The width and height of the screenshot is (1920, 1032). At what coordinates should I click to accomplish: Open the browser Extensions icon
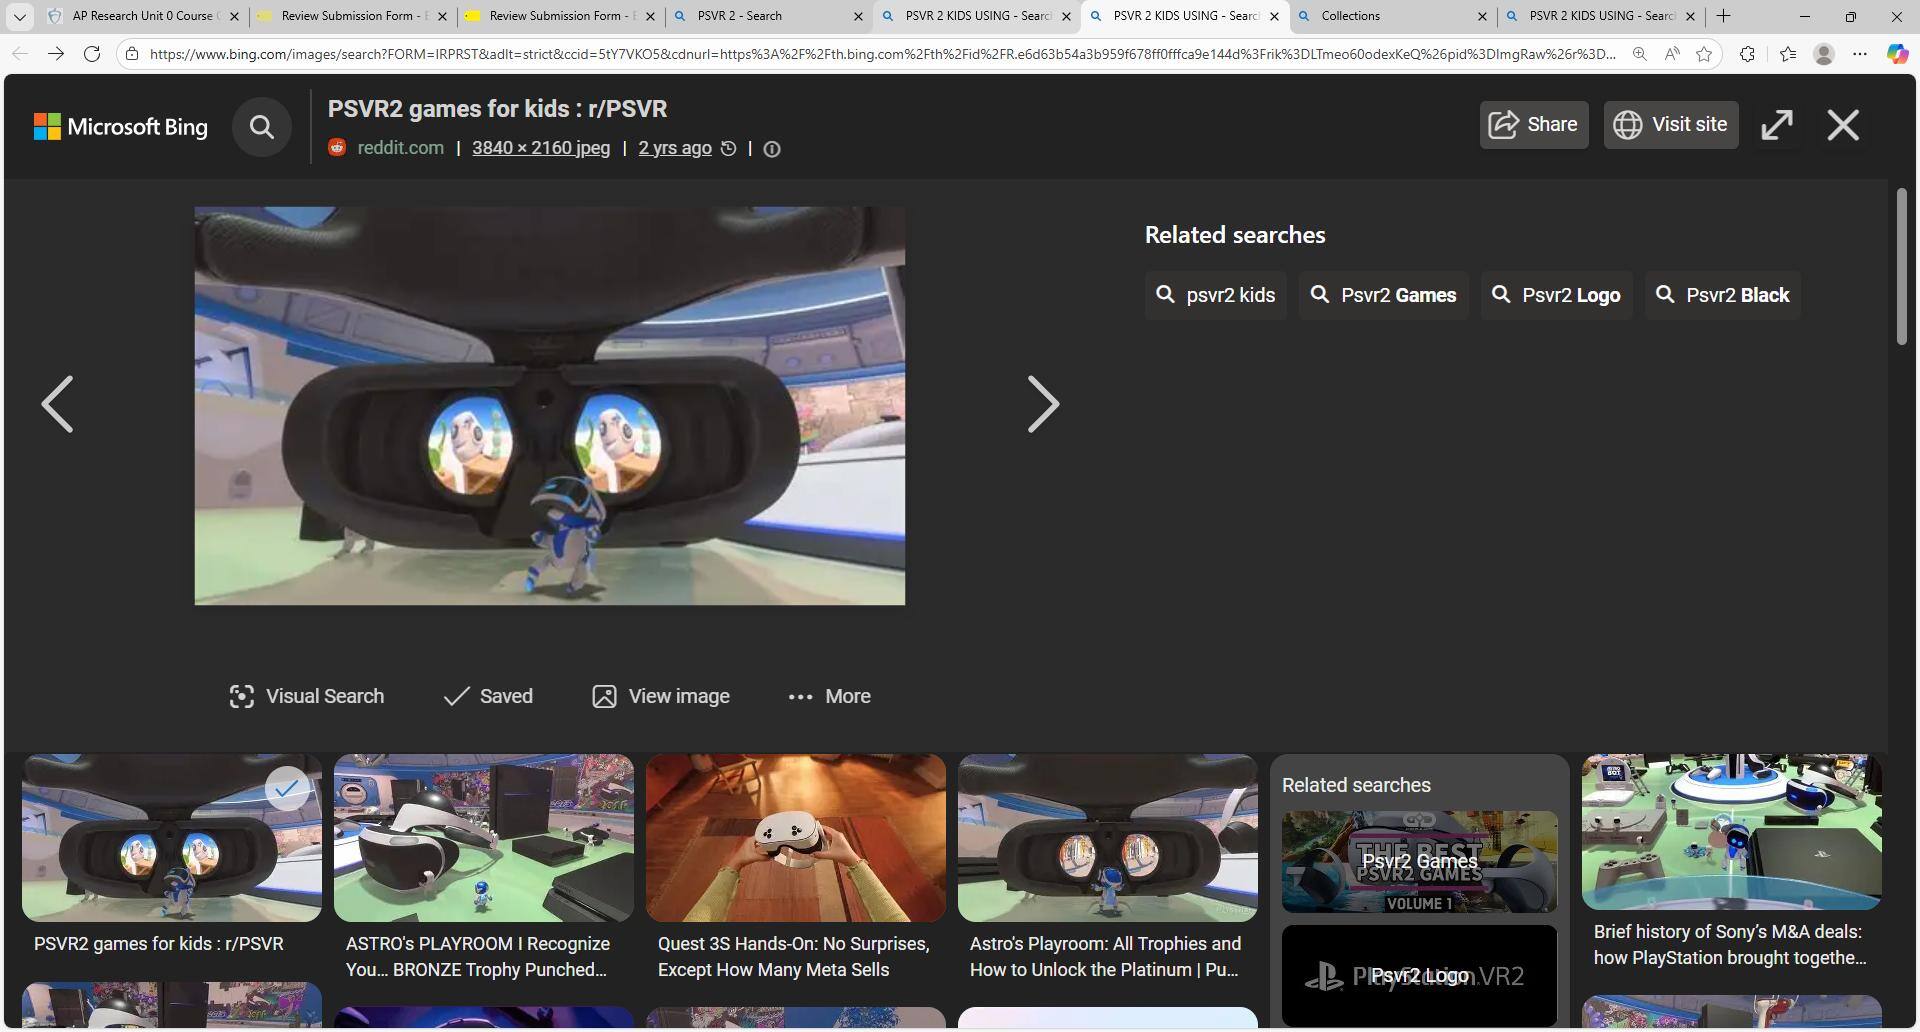click(1746, 54)
